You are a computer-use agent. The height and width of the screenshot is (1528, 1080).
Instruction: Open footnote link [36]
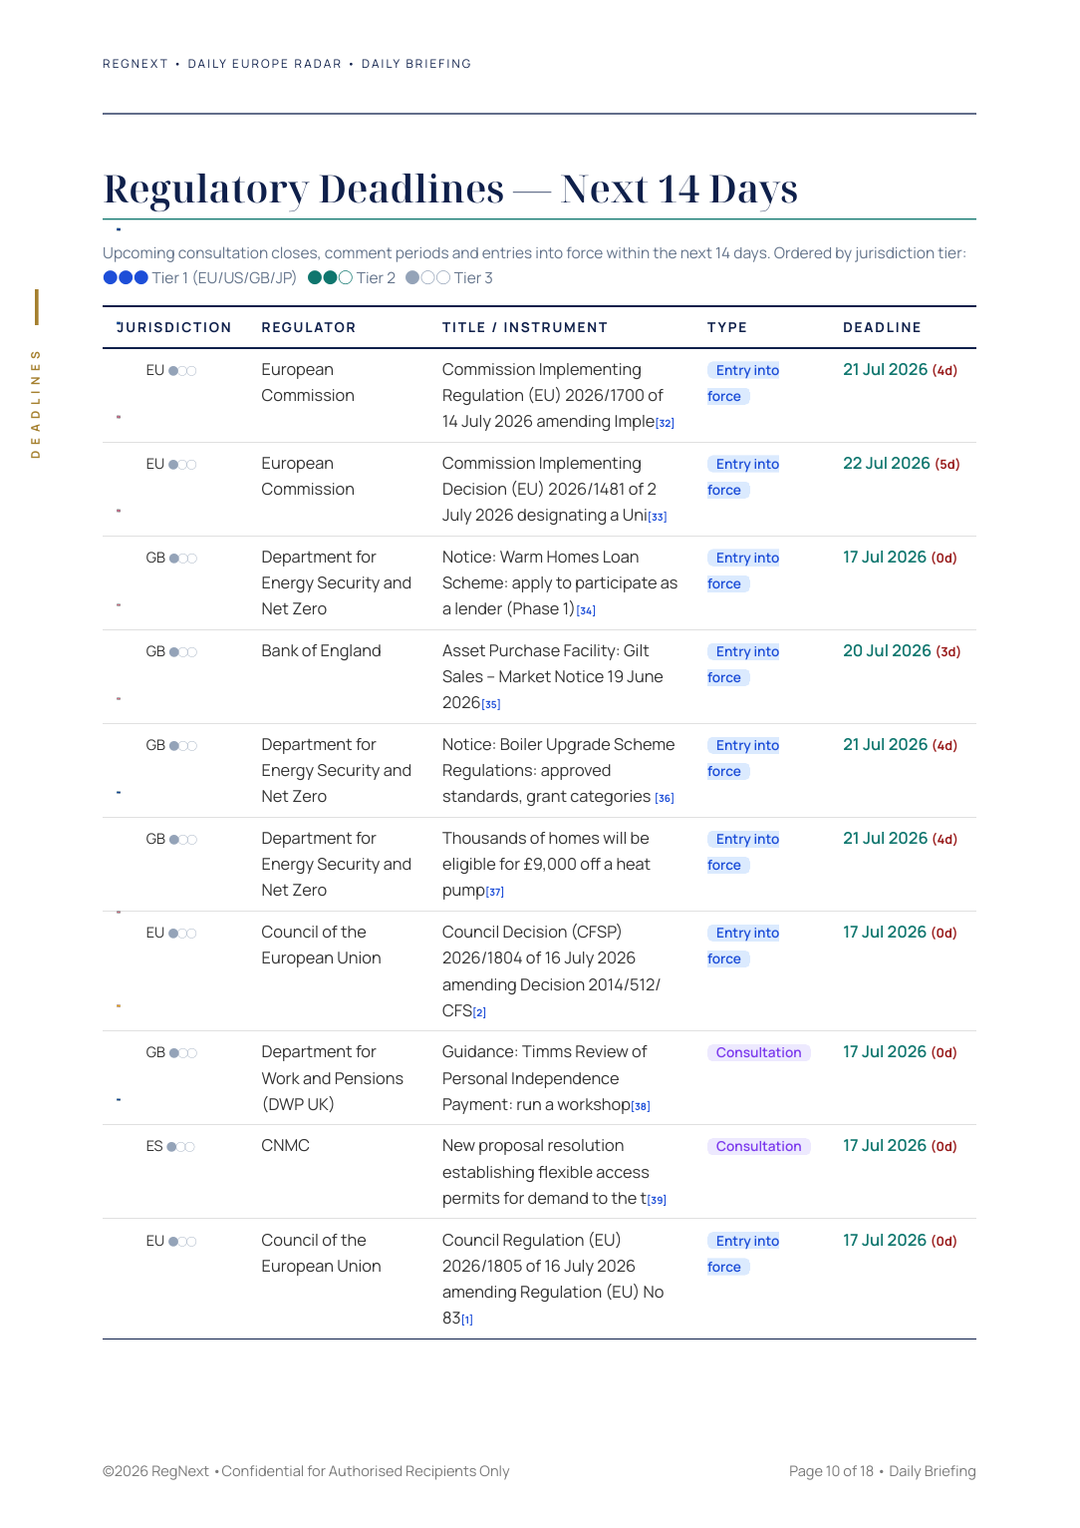665,798
